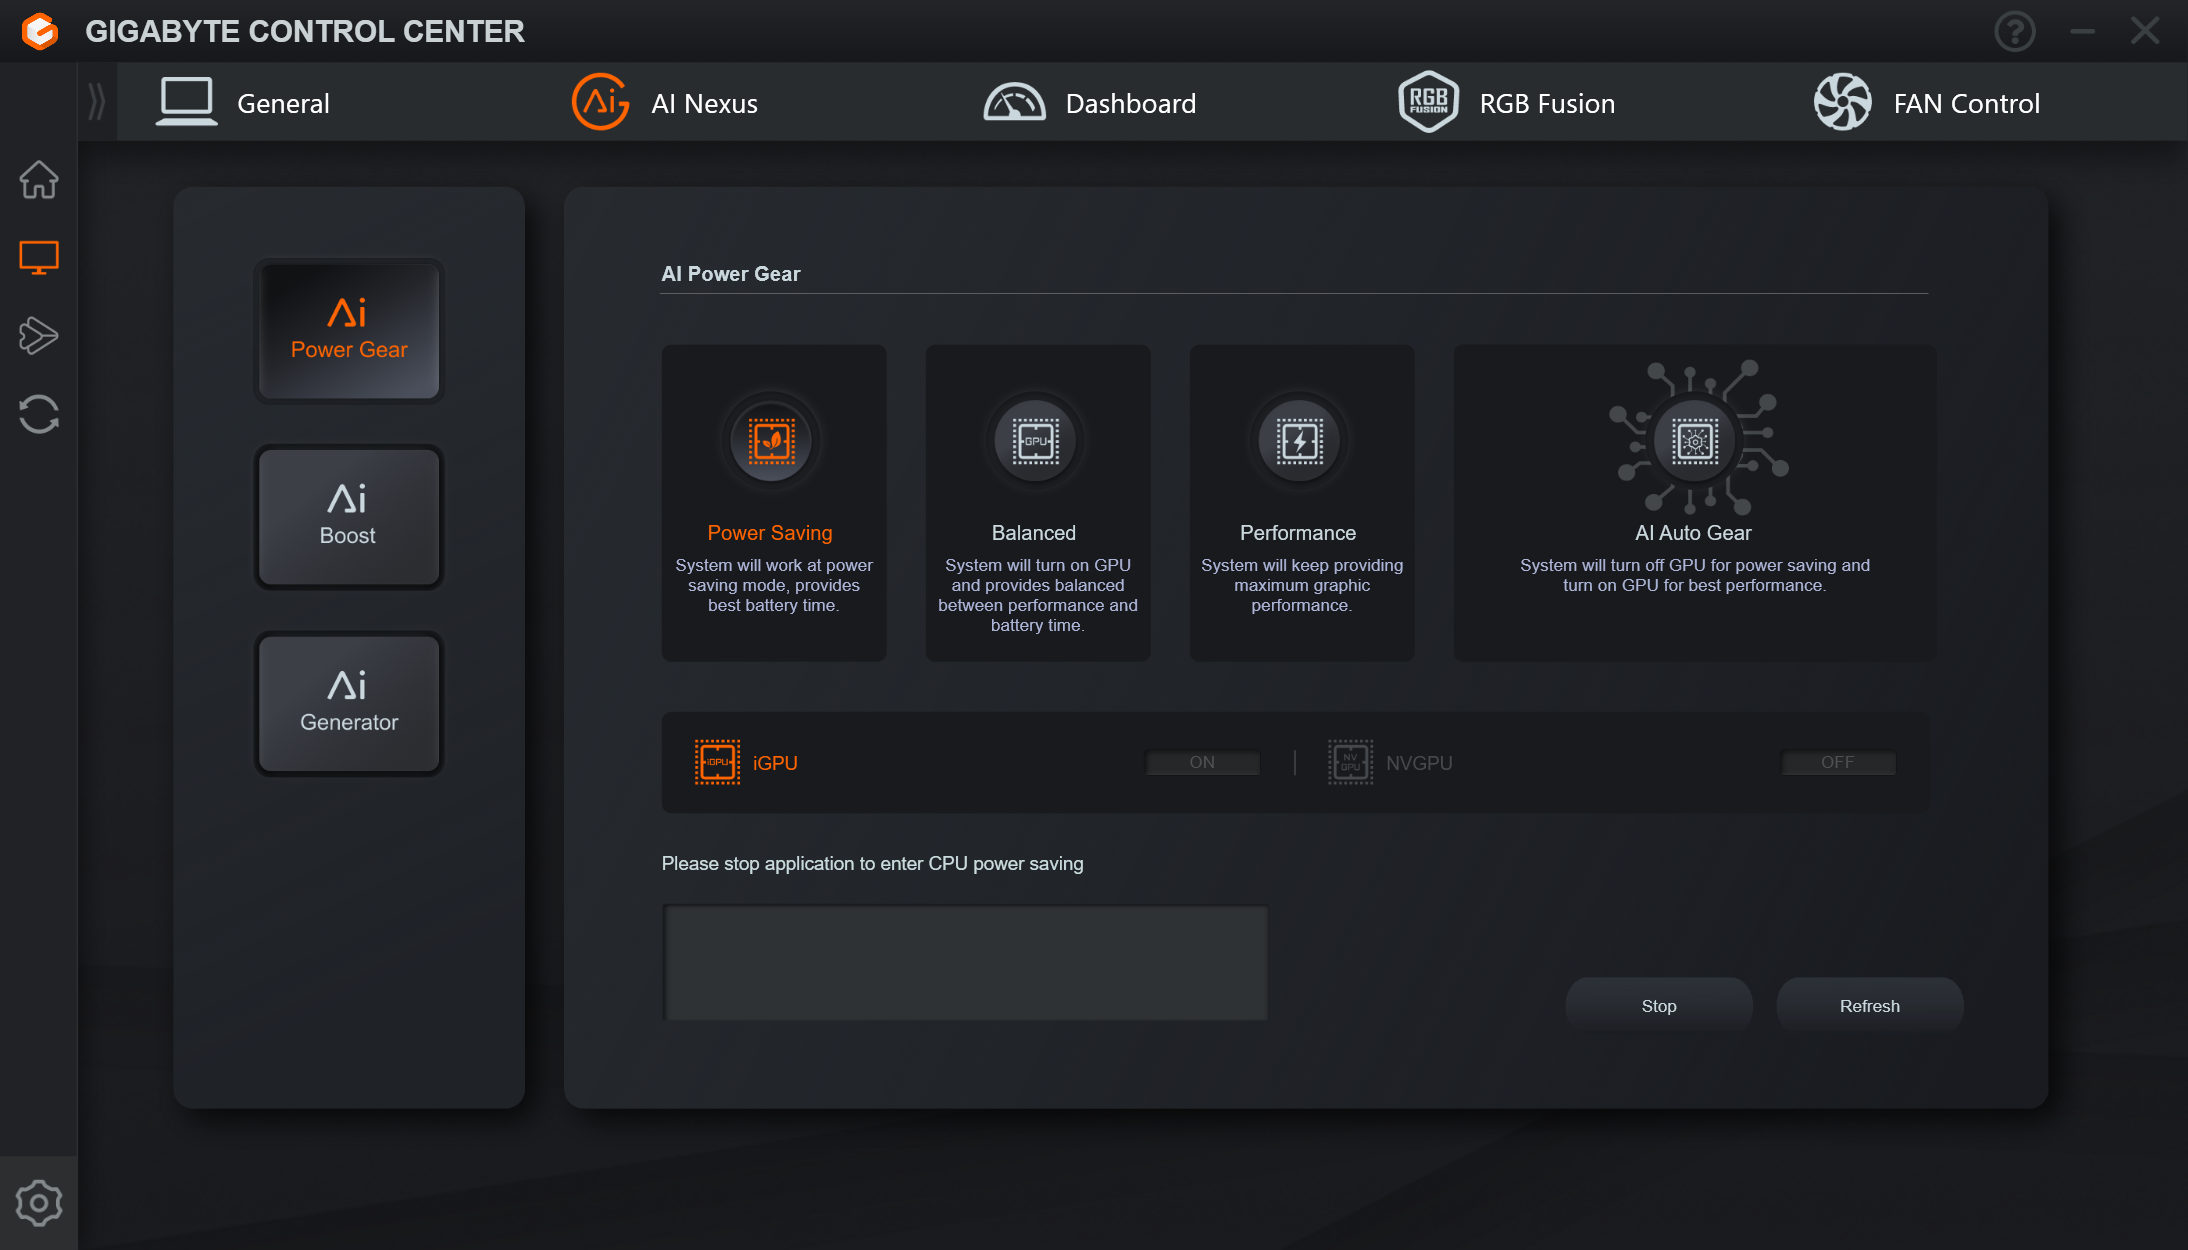This screenshot has height=1250, width=2188.
Task: Select the Performance mode icon
Action: (x=1299, y=441)
